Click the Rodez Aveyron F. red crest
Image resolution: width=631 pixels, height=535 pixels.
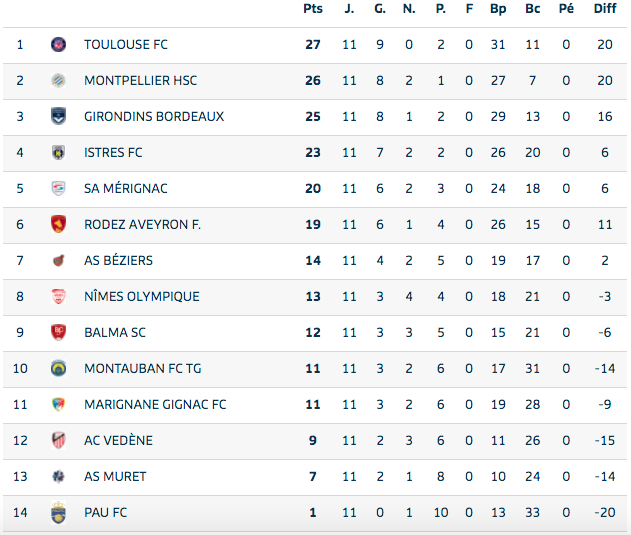tap(58, 225)
